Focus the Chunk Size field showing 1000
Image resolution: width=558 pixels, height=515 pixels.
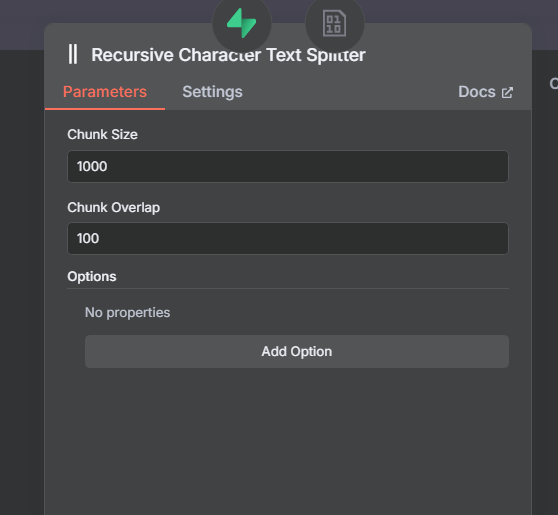click(288, 166)
